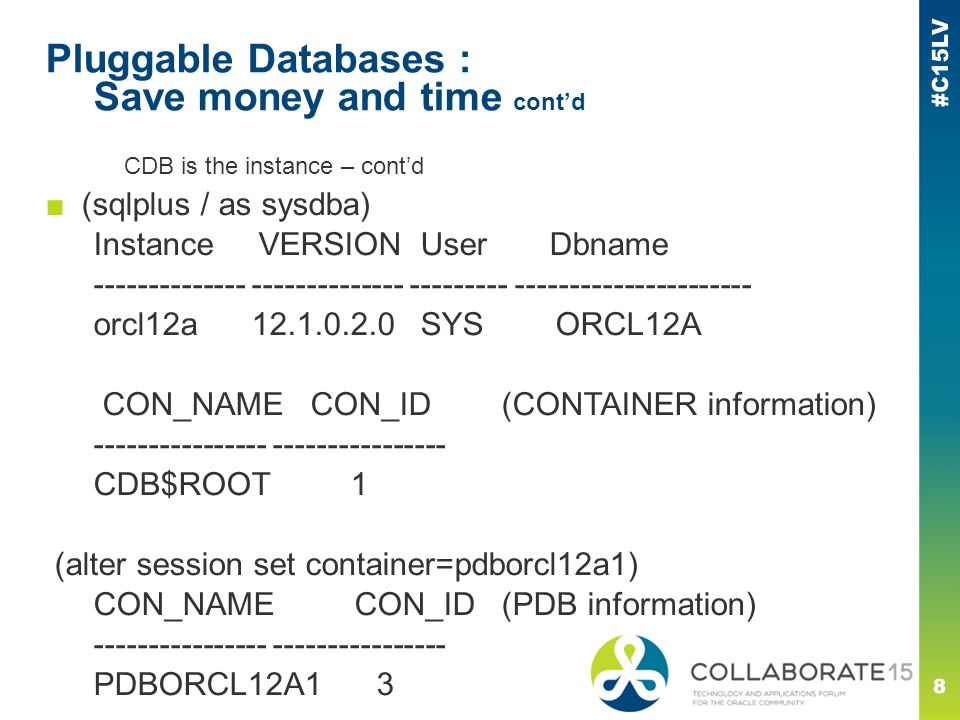Viewport: 960px width, 720px height.
Task: Click the #C15LV hashtag on the sidebar
Action: (x=940, y=64)
